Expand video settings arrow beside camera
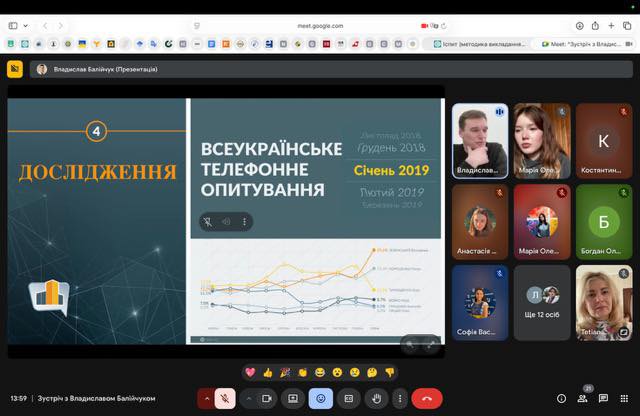The width and height of the screenshot is (640, 416). 248,398
